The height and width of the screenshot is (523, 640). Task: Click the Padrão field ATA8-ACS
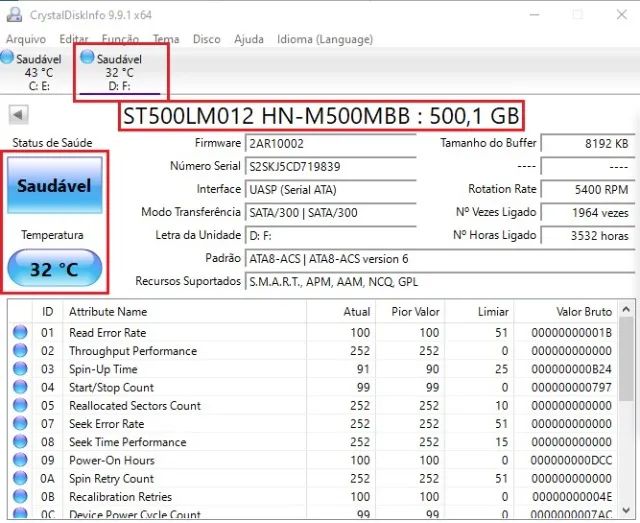coord(440,259)
